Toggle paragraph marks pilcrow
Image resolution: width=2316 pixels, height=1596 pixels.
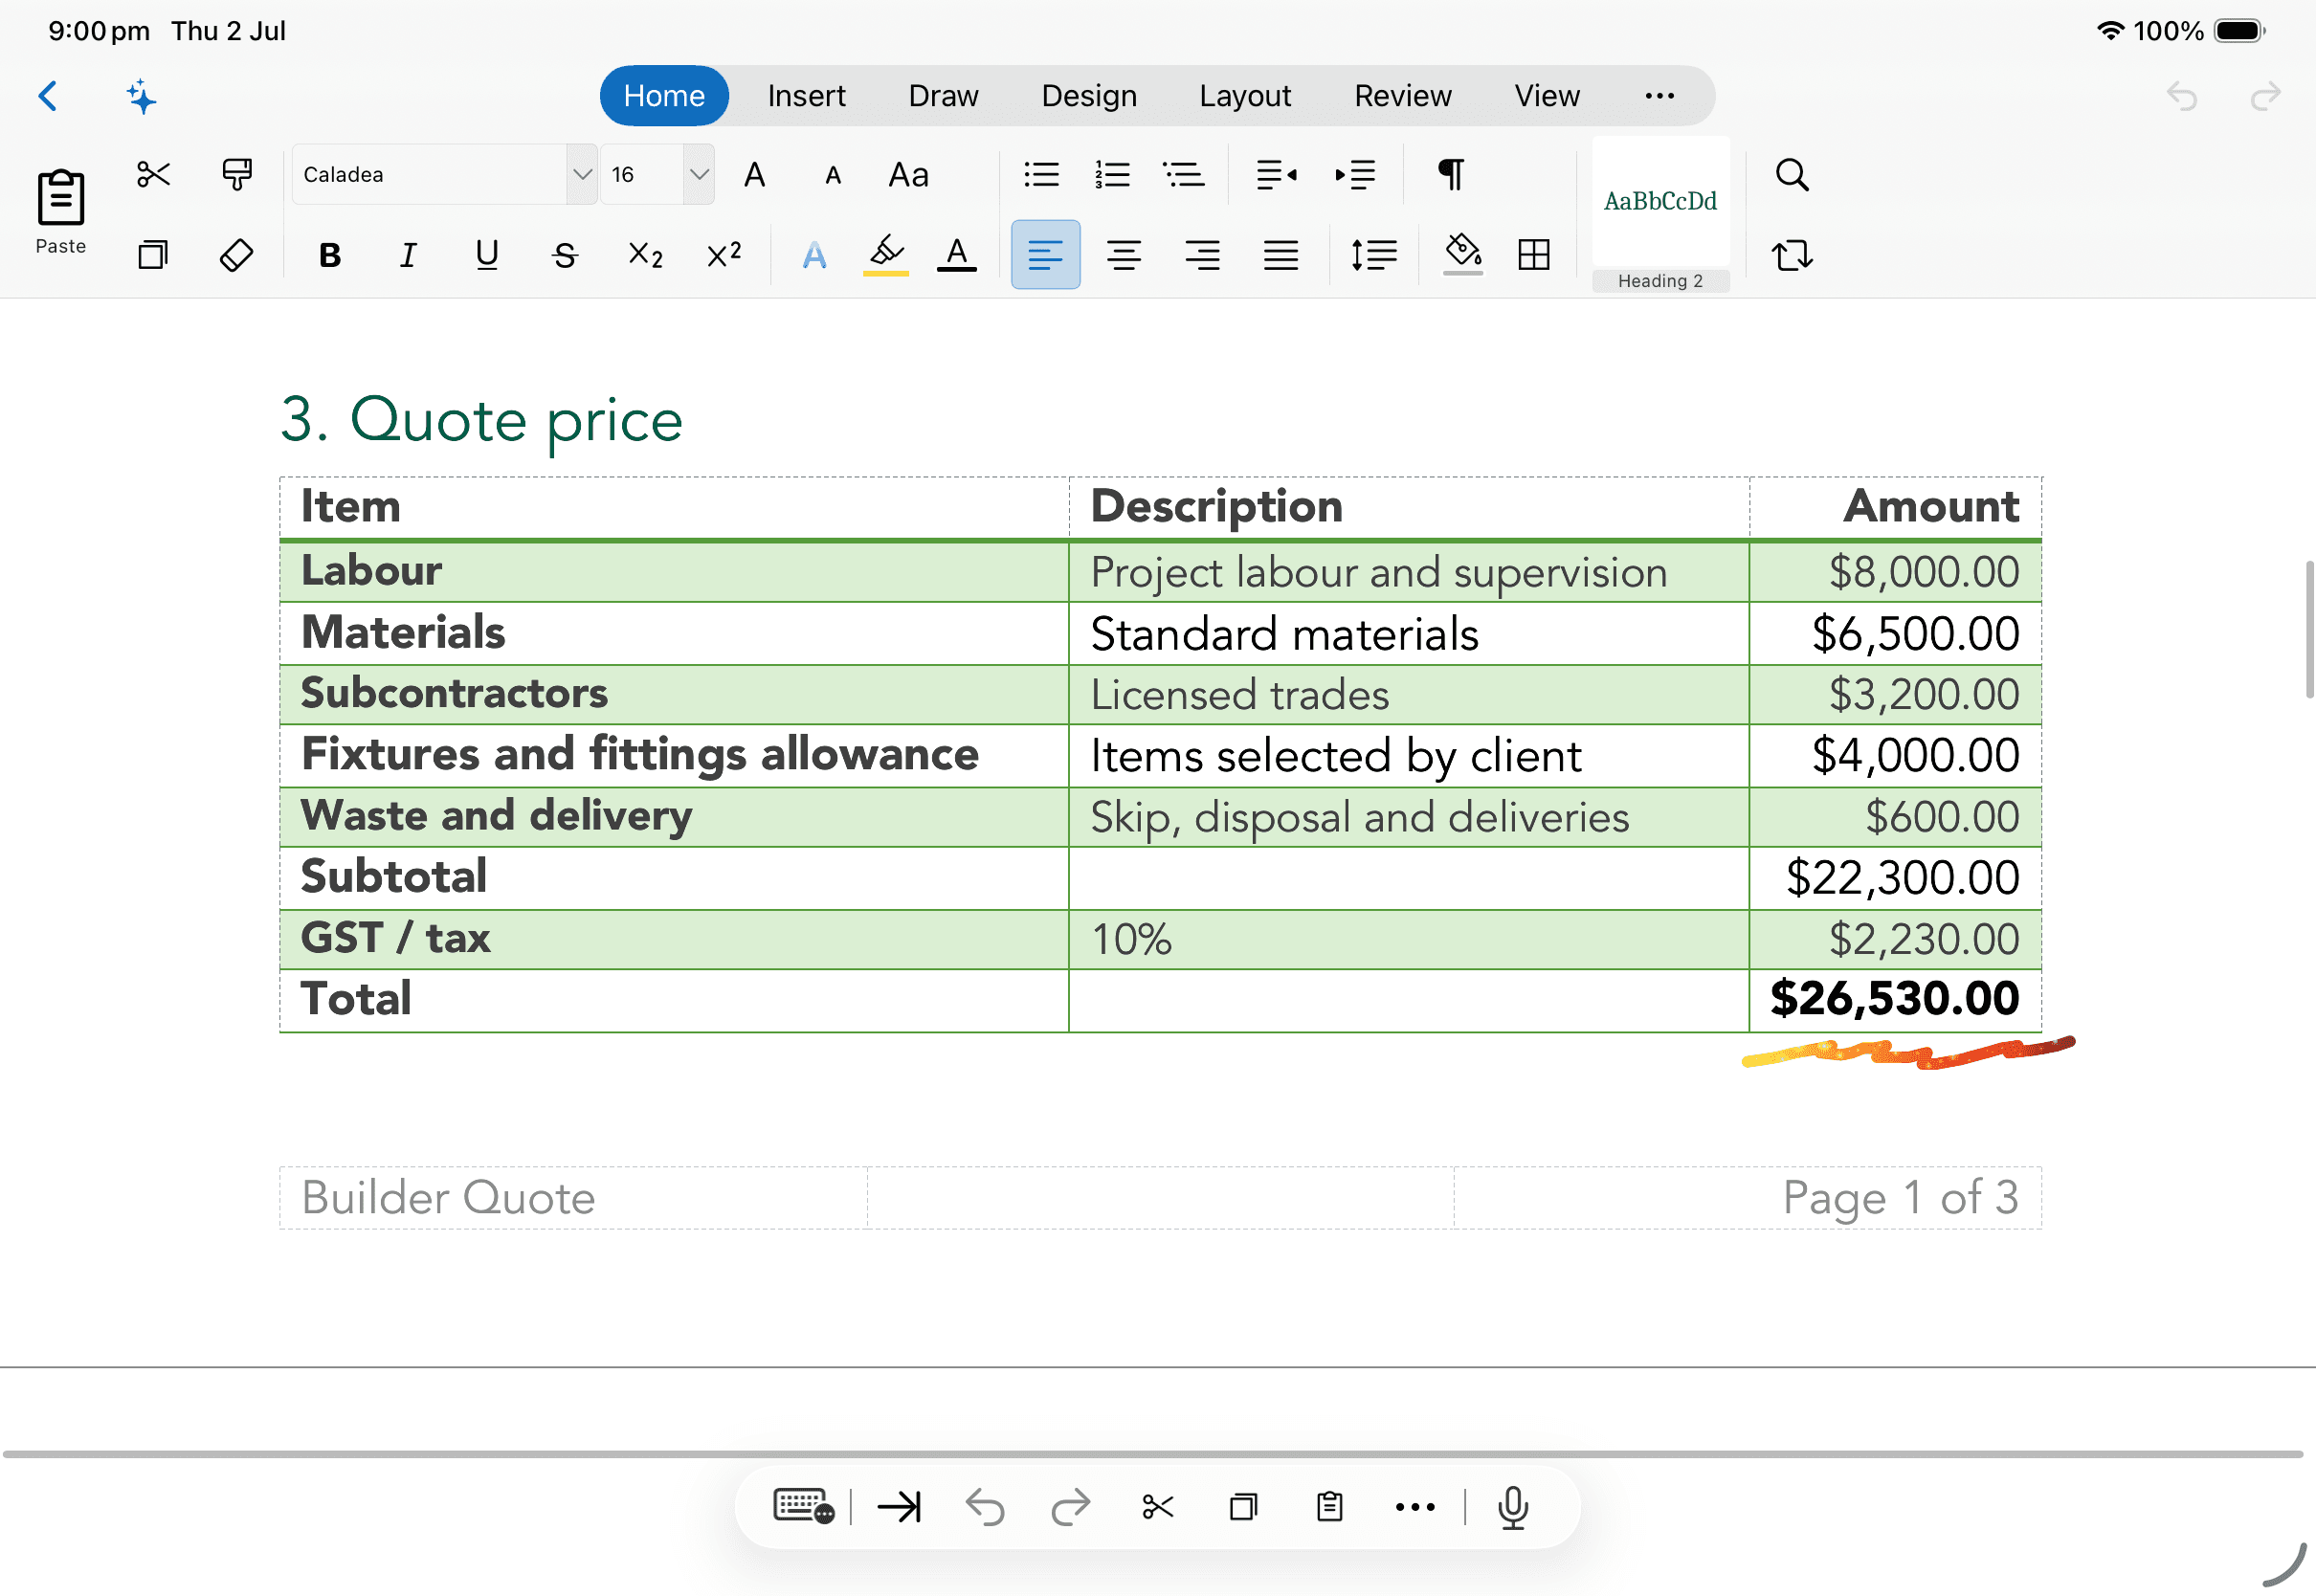coord(1451,174)
